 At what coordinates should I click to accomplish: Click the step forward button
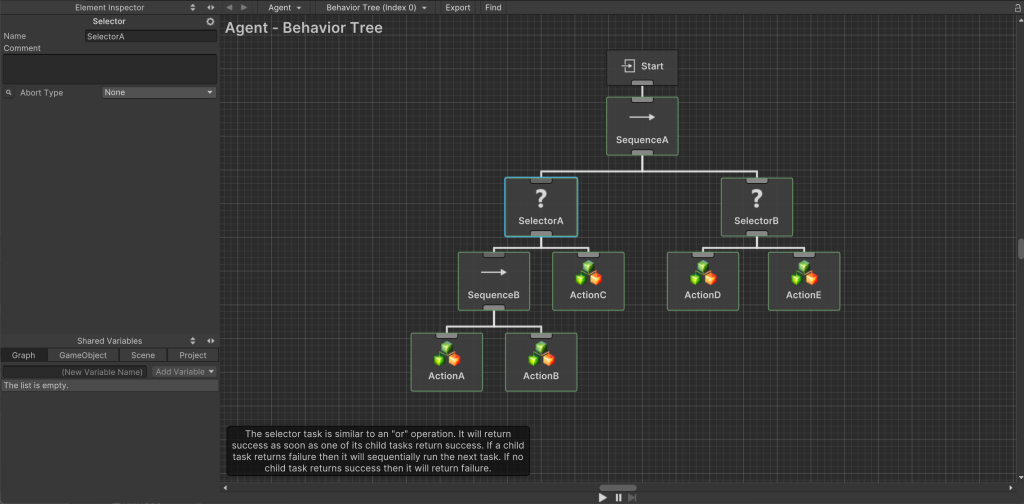click(x=632, y=497)
